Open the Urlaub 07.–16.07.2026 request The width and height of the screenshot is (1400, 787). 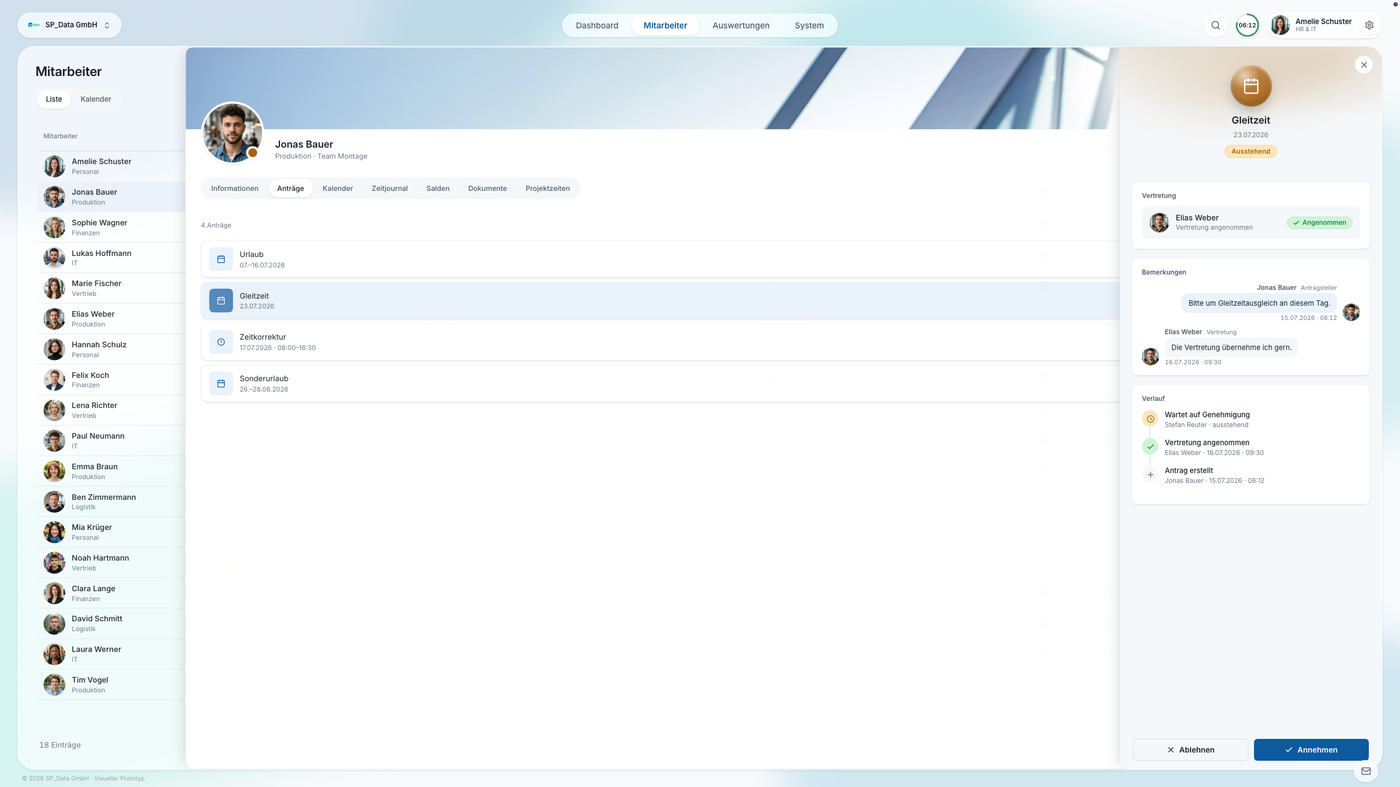pos(660,259)
